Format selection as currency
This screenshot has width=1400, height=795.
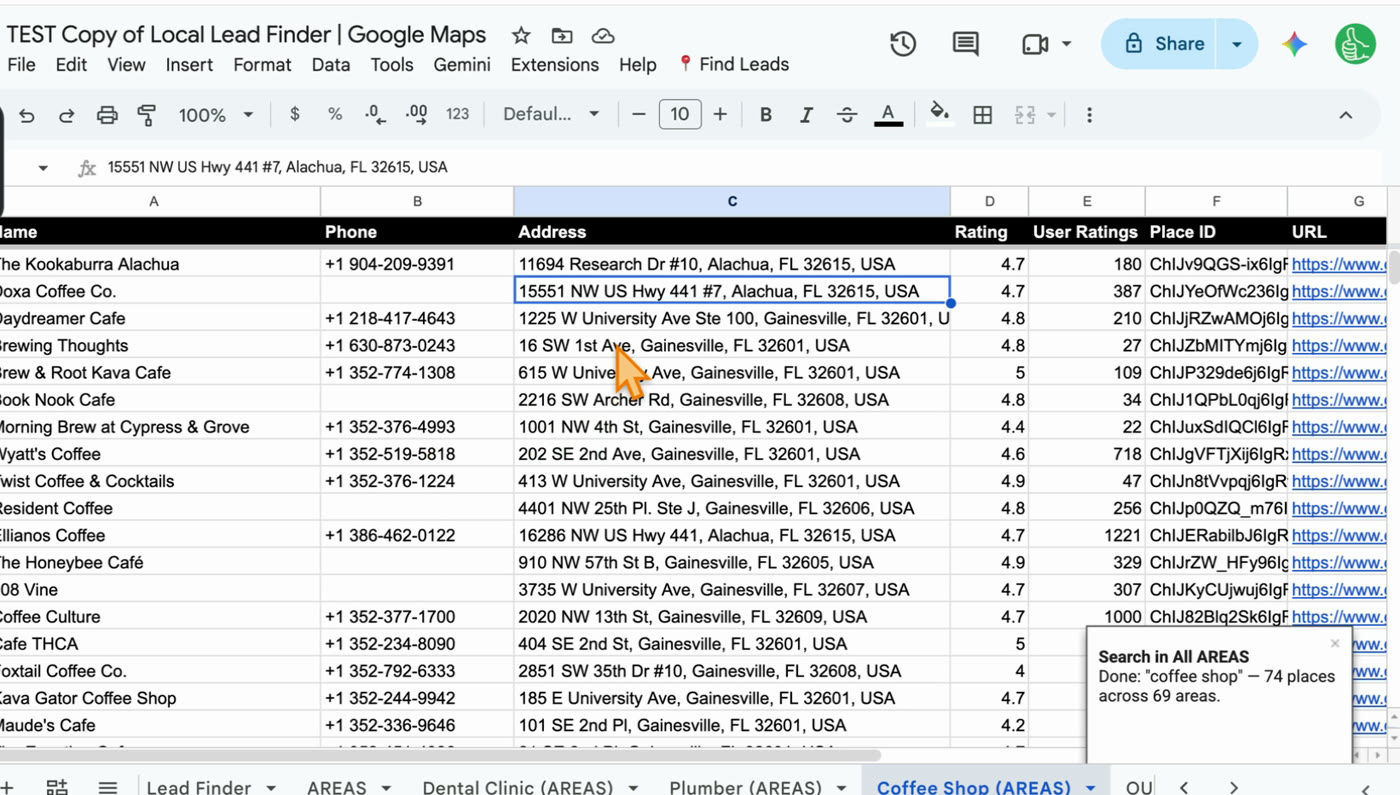point(294,114)
